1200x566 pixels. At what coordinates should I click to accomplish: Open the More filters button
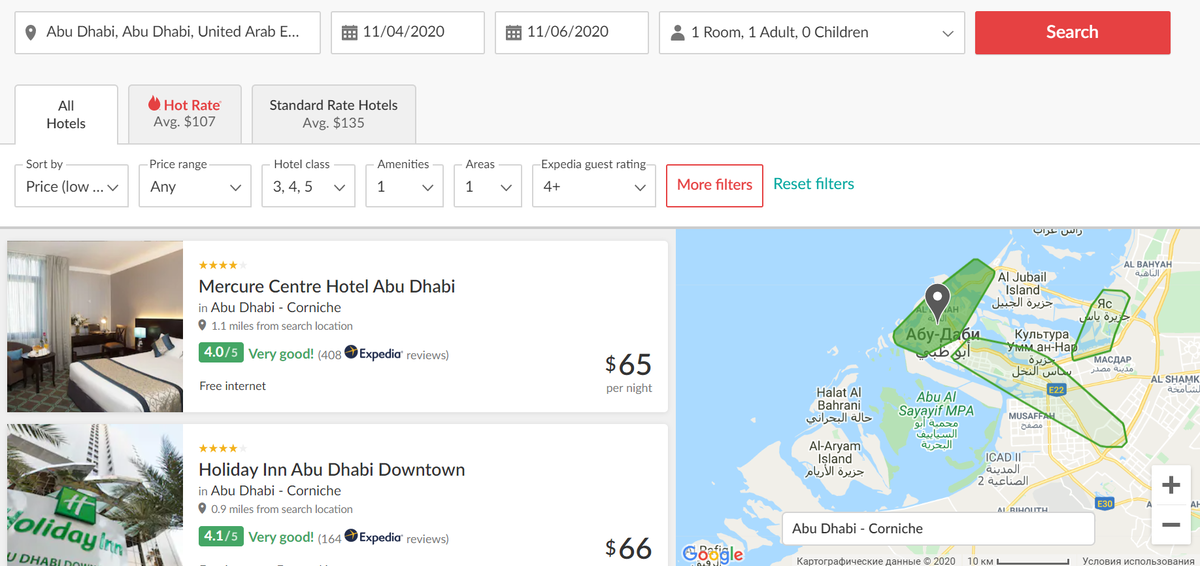[714, 185]
